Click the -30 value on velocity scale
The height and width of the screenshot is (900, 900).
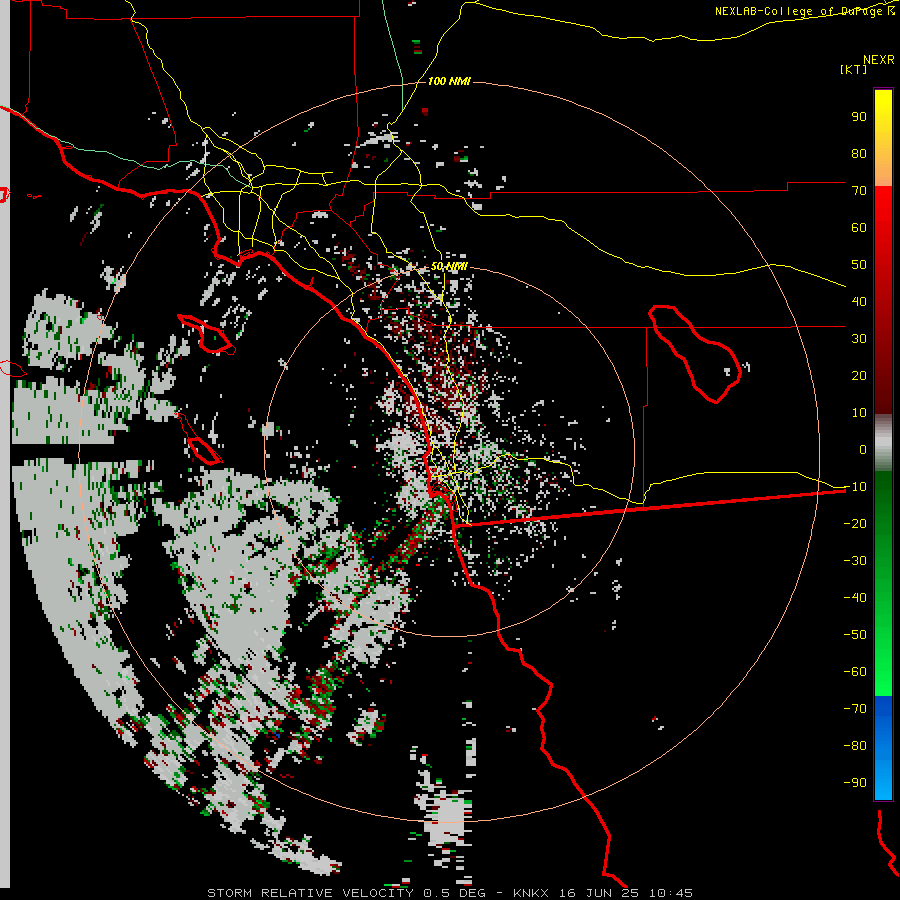point(855,561)
